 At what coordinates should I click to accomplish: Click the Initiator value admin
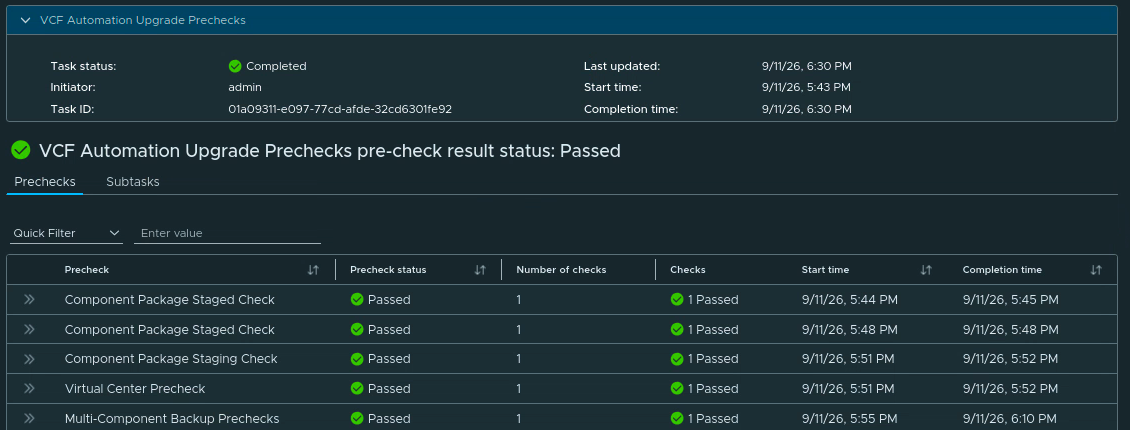[x=245, y=87]
